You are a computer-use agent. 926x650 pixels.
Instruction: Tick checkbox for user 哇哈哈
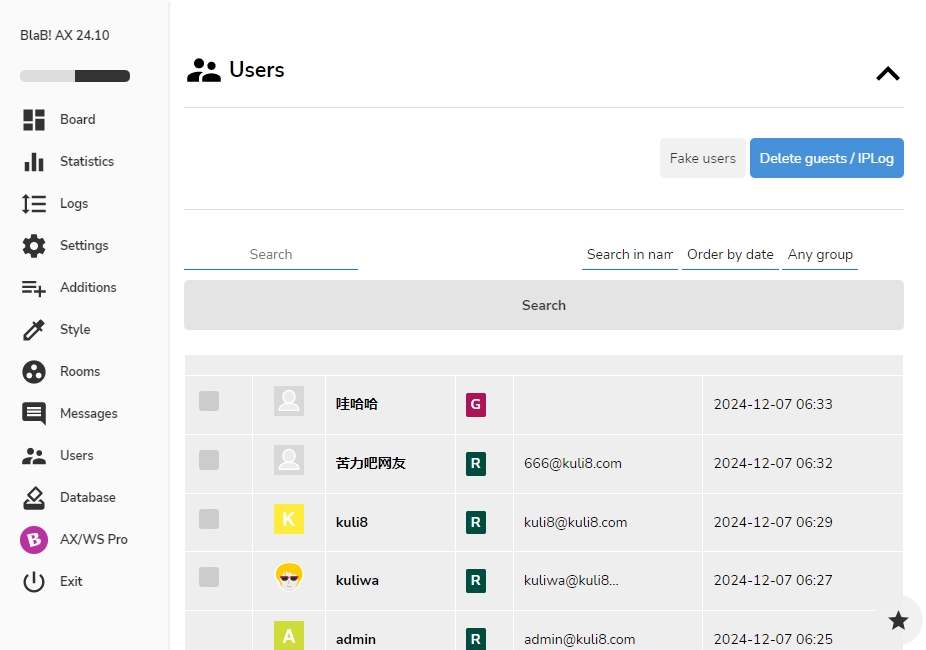coord(209,402)
